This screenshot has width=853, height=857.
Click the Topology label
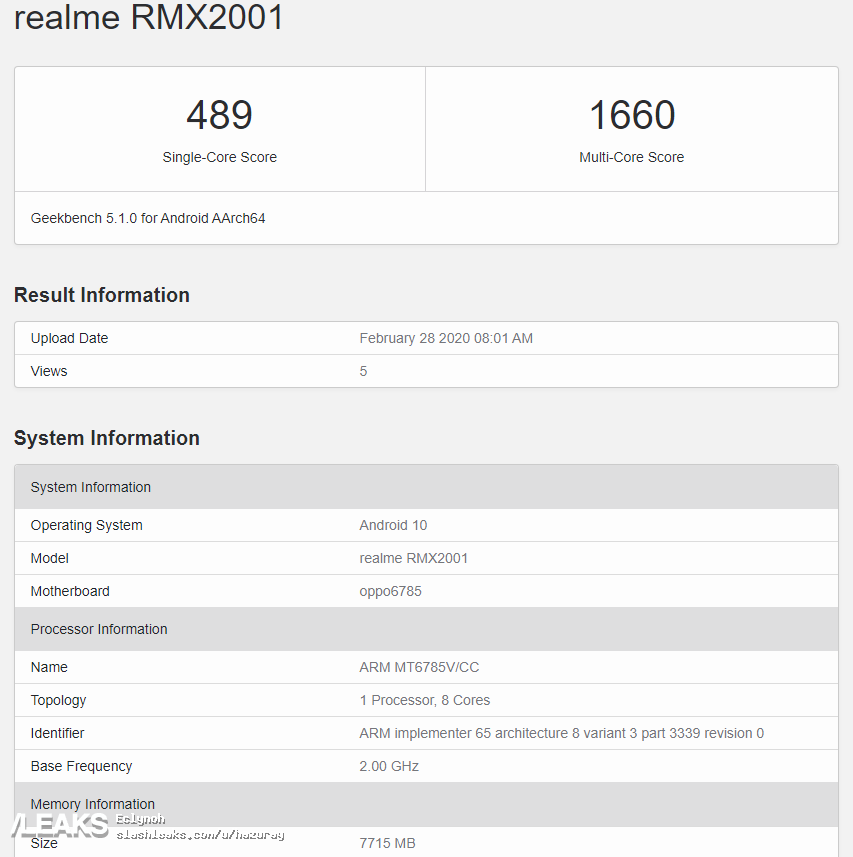pyautogui.click(x=58, y=700)
